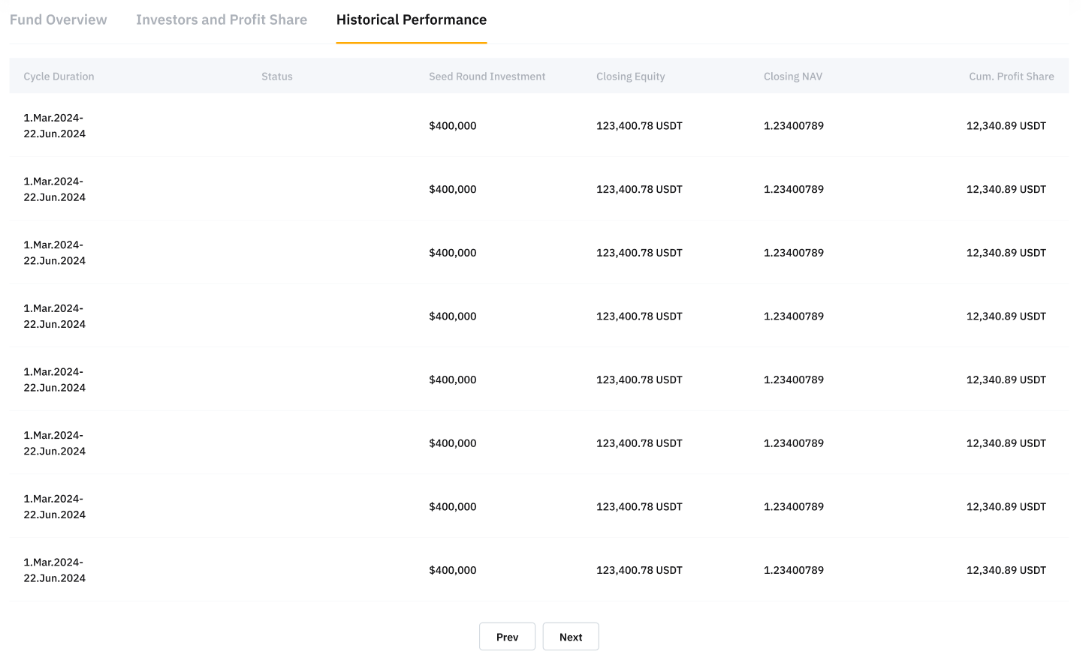Click the Status column header
1081x669 pixels.
point(277,77)
